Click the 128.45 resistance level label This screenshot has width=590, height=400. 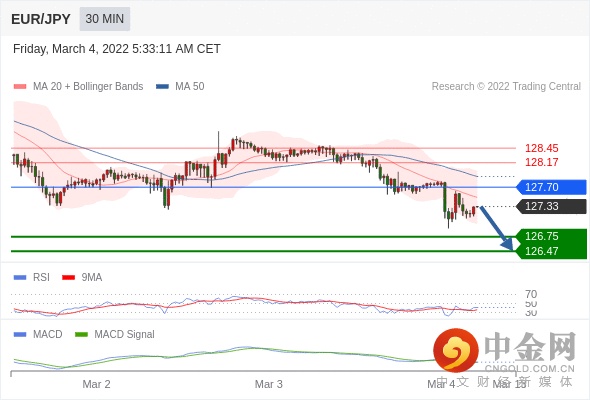click(x=541, y=148)
